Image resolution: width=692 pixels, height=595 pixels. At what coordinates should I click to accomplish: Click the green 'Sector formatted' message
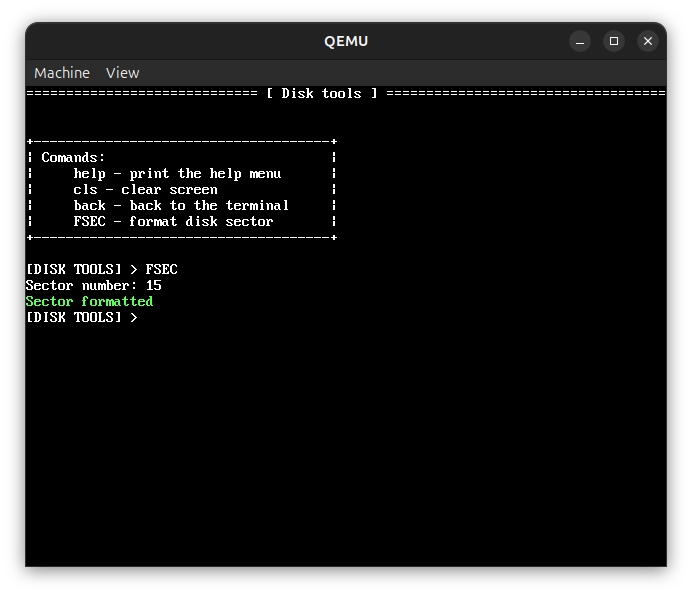(x=90, y=301)
